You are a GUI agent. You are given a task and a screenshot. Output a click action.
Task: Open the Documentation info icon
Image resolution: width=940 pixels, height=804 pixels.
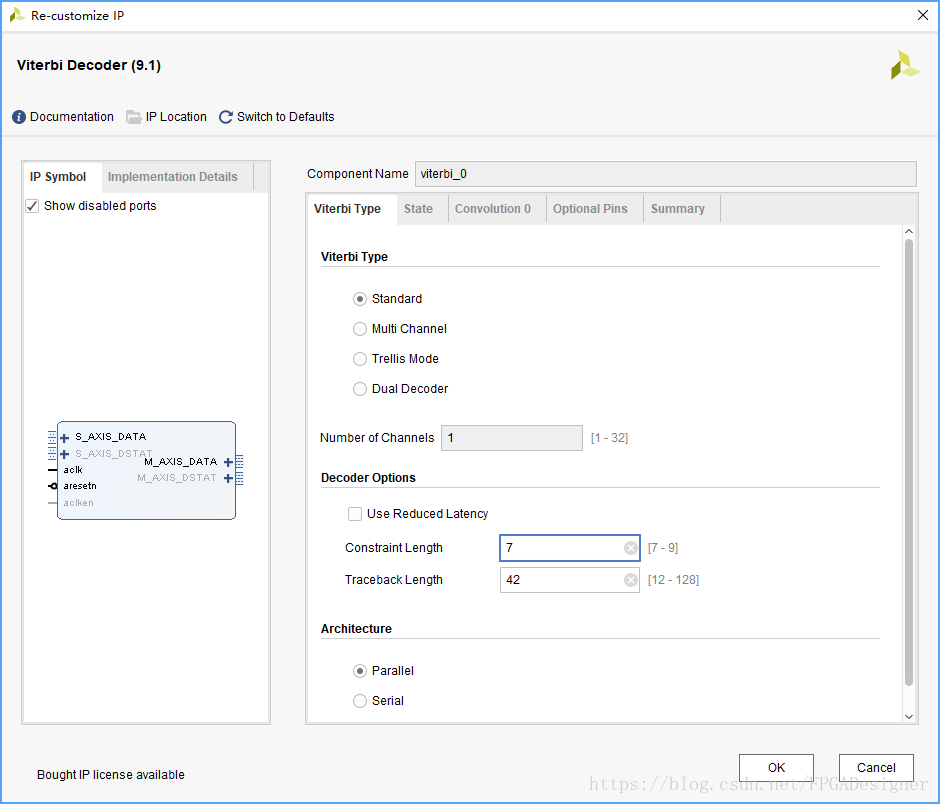click(x=19, y=117)
